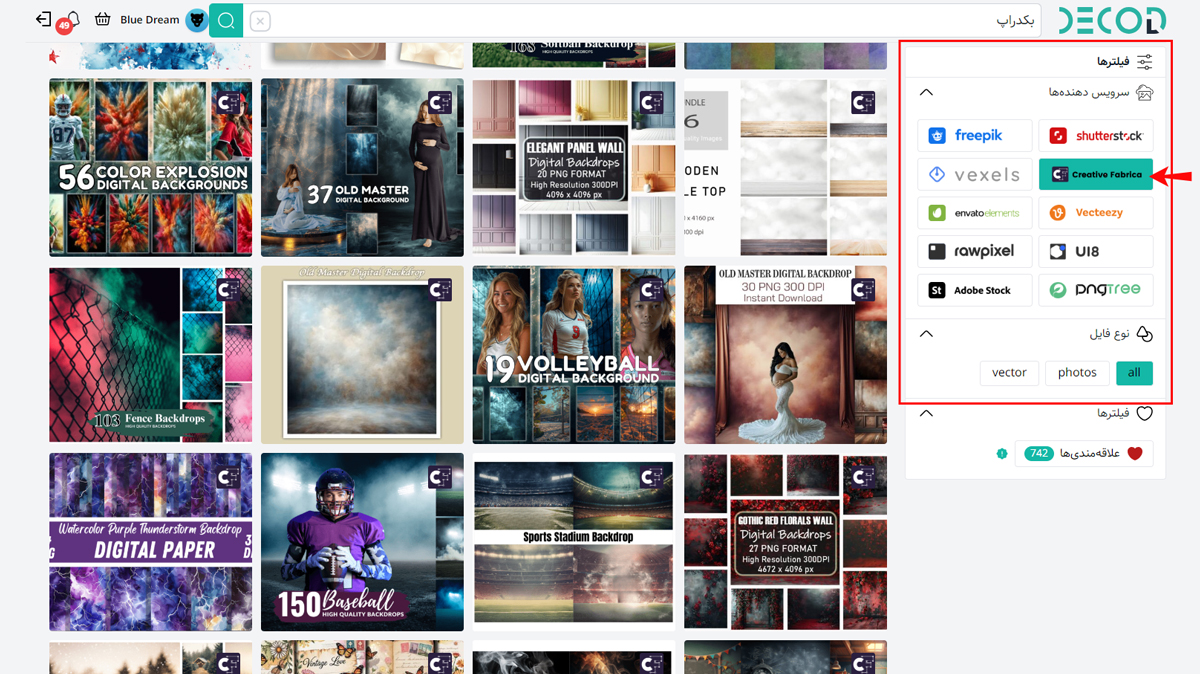Click the Blue Dream username
The height and width of the screenshot is (674, 1200).
click(150, 20)
